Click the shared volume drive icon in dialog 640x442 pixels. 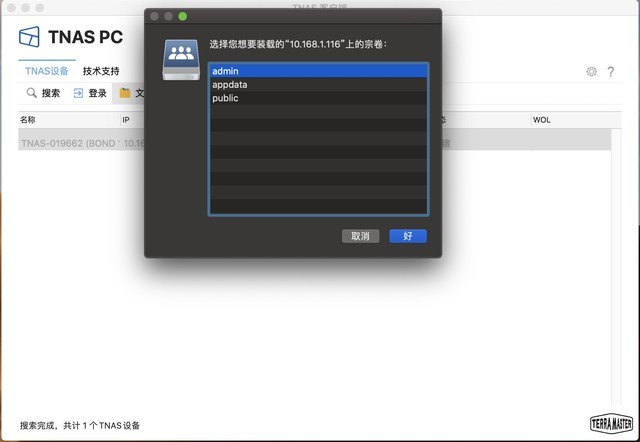[181, 60]
